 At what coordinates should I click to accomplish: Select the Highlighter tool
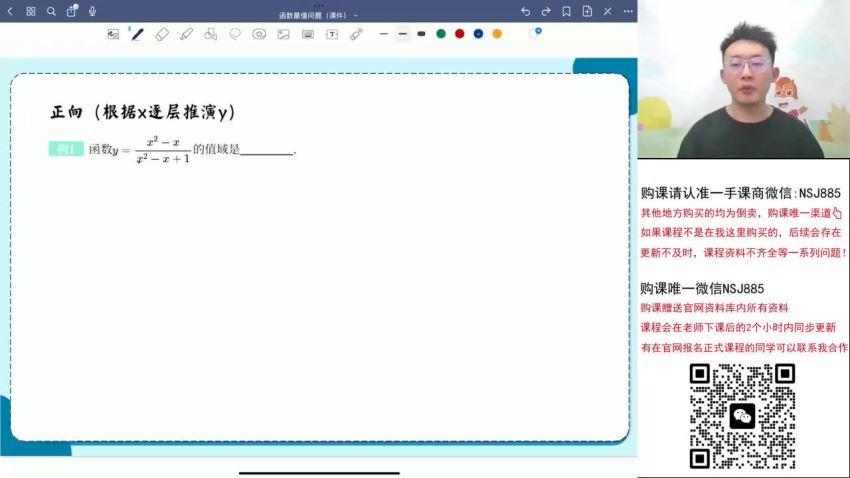tap(186, 34)
